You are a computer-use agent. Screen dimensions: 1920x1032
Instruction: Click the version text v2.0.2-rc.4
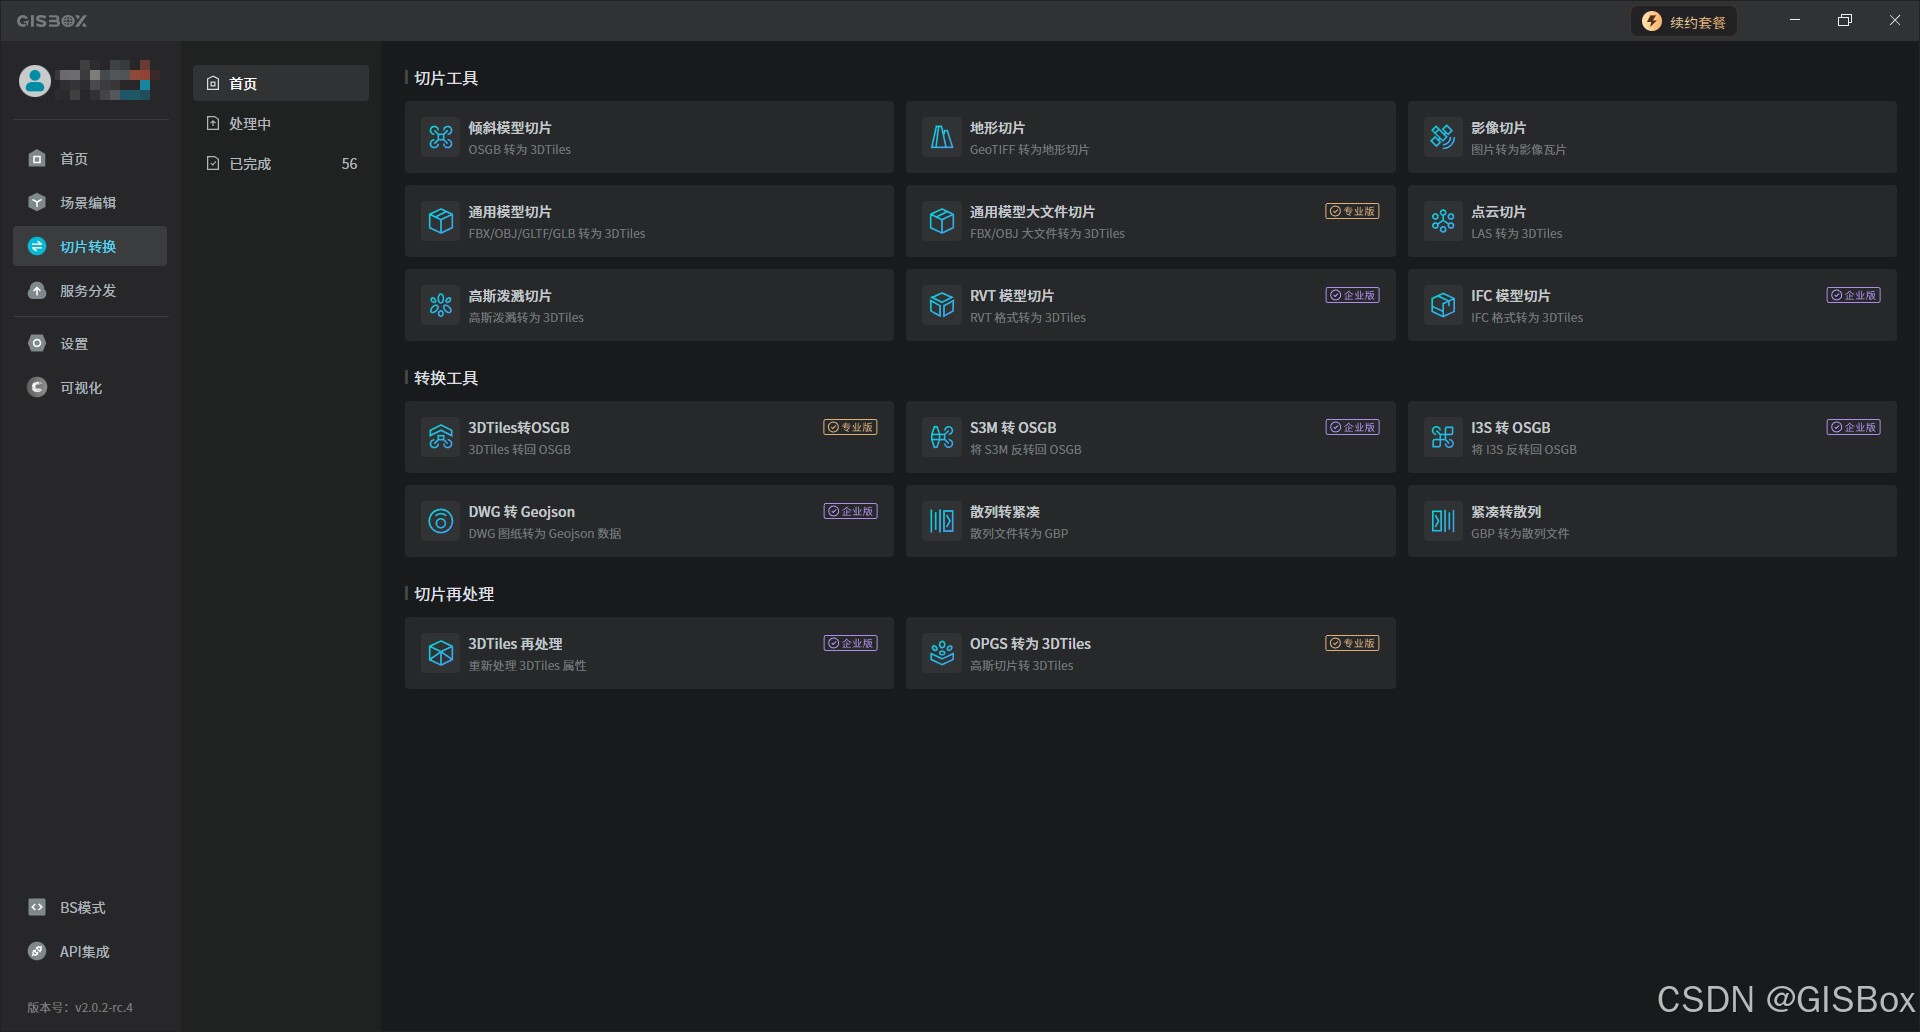pyautogui.click(x=104, y=1007)
